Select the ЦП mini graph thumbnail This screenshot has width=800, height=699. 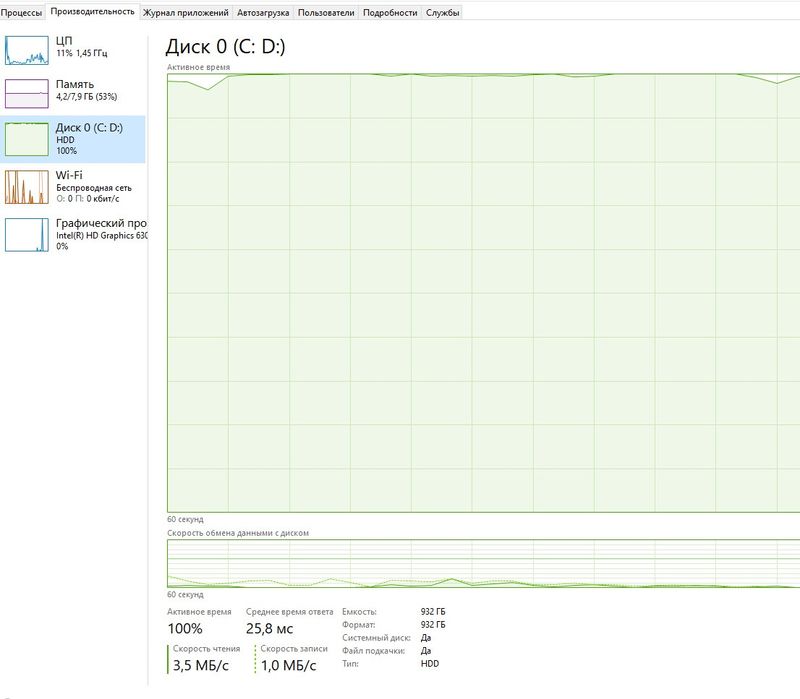click(27, 50)
